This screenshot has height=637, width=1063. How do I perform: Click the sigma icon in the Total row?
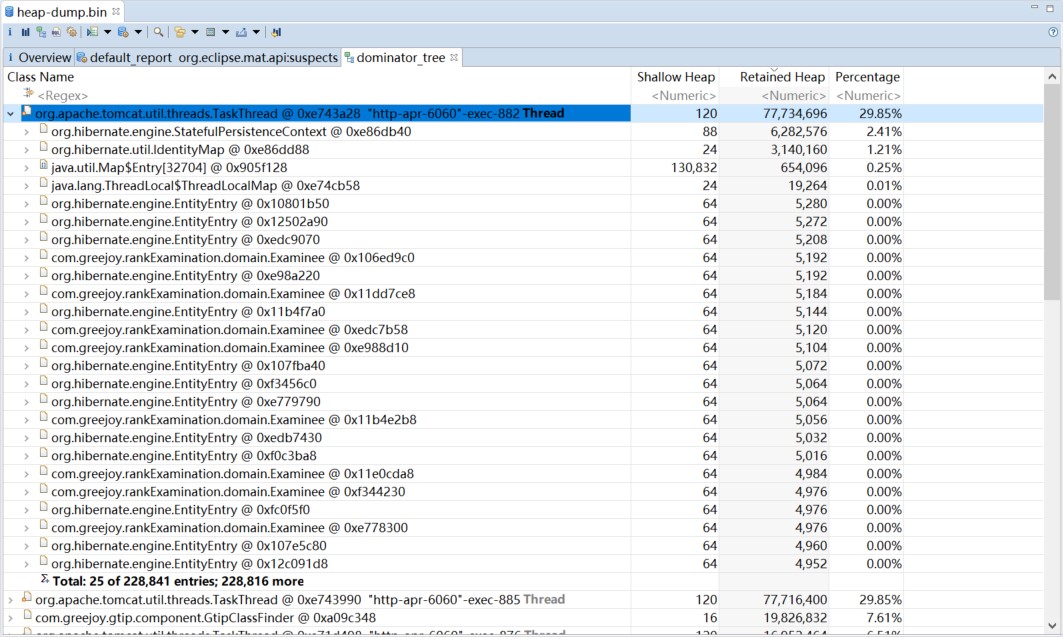tap(44, 579)
